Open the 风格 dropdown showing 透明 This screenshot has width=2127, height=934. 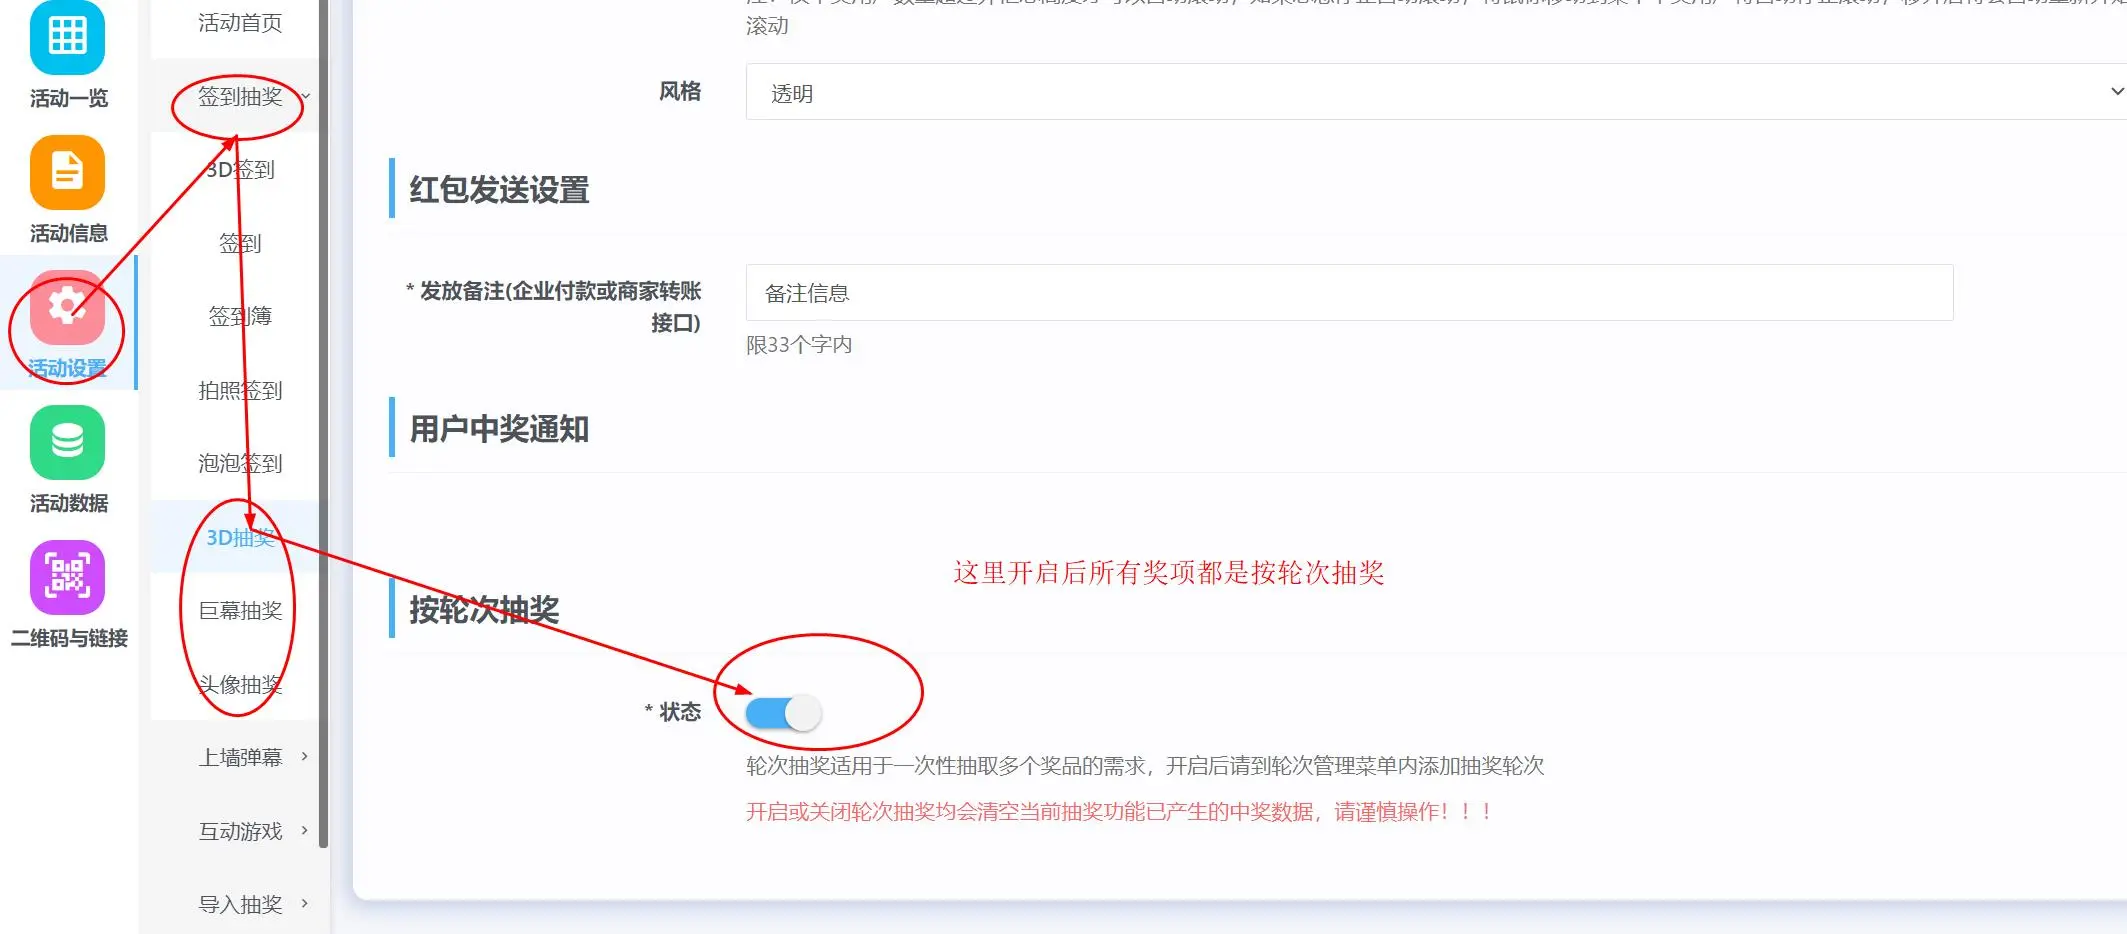click(x=1435, y=92)
